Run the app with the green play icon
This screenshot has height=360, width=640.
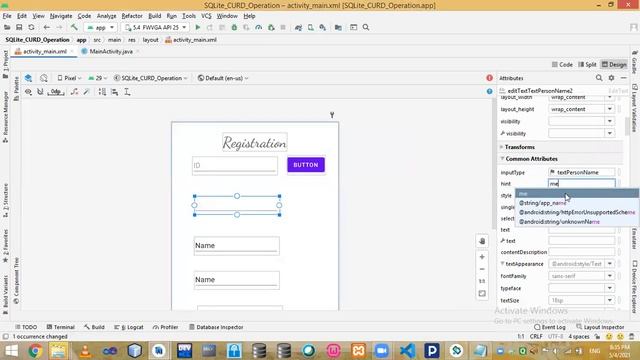198,27
